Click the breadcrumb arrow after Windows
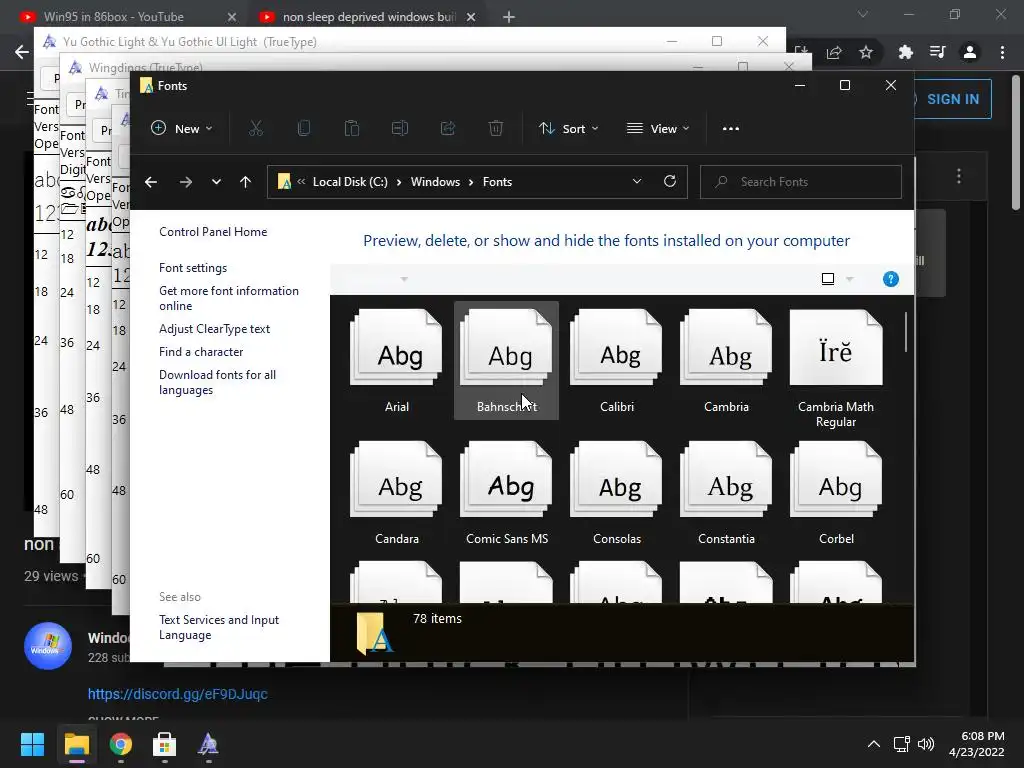1024x768 pixels. (471, 182)
